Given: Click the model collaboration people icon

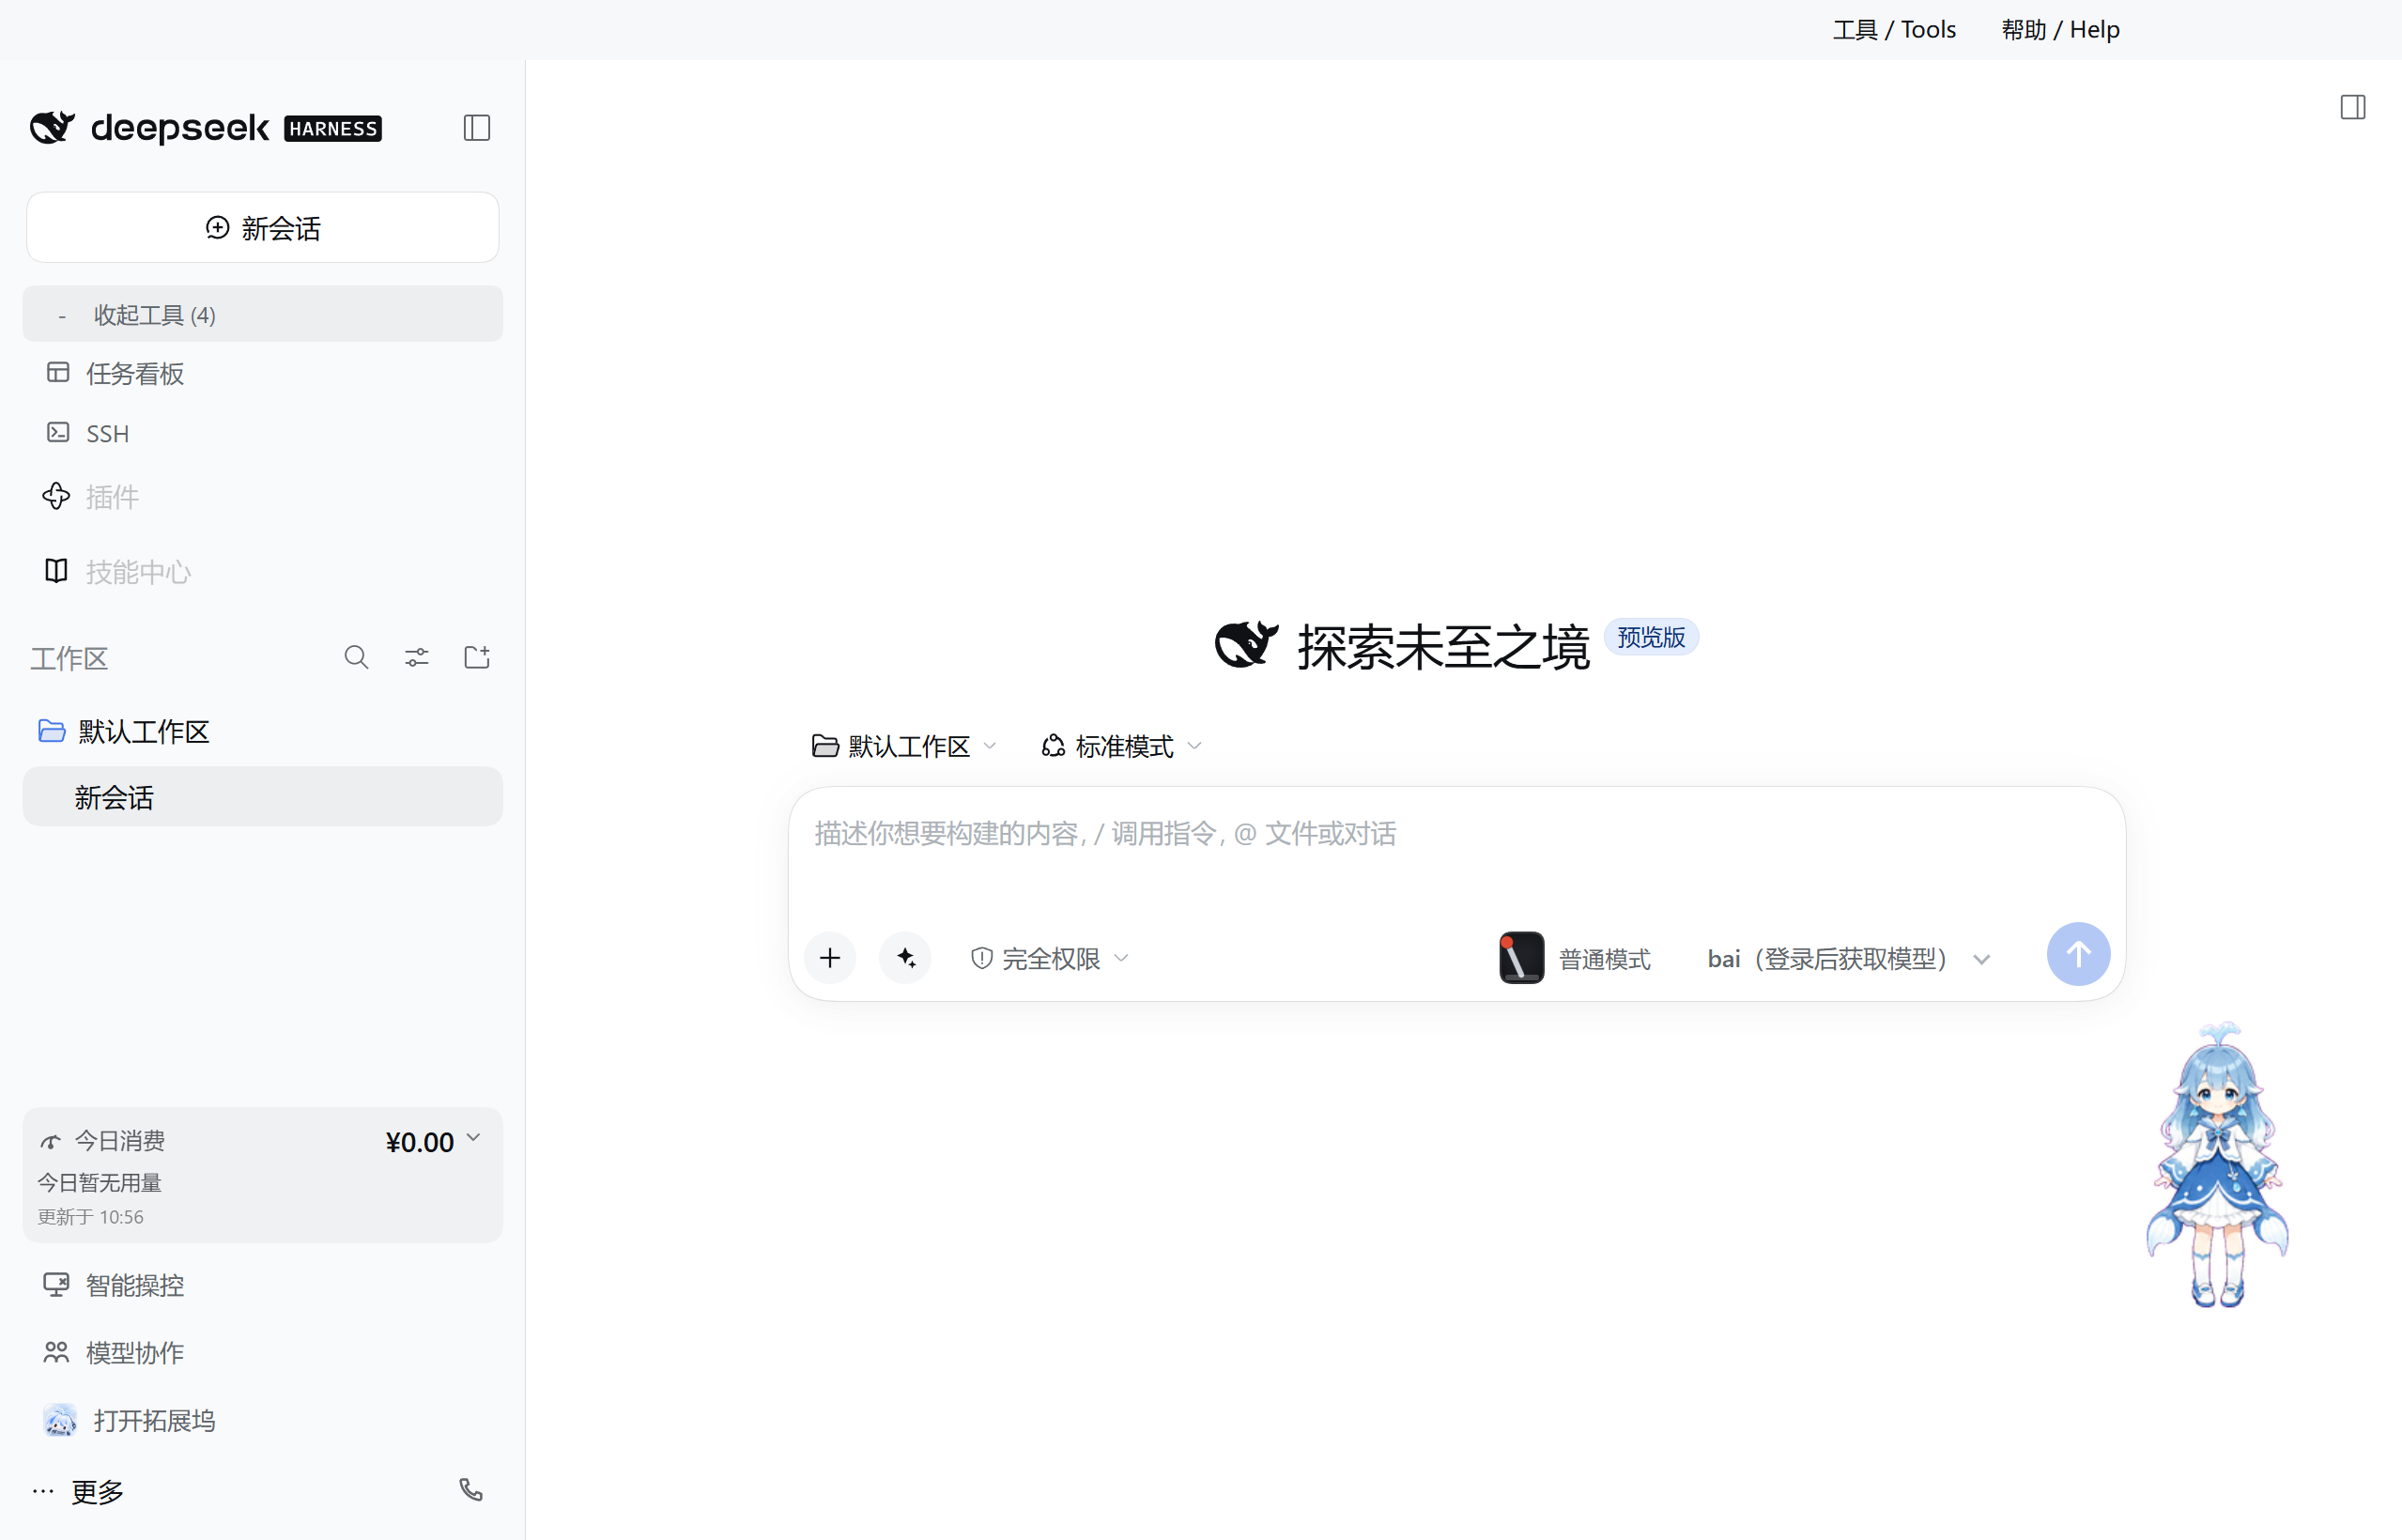Looking at the screenshot, I should point(56,1352).
